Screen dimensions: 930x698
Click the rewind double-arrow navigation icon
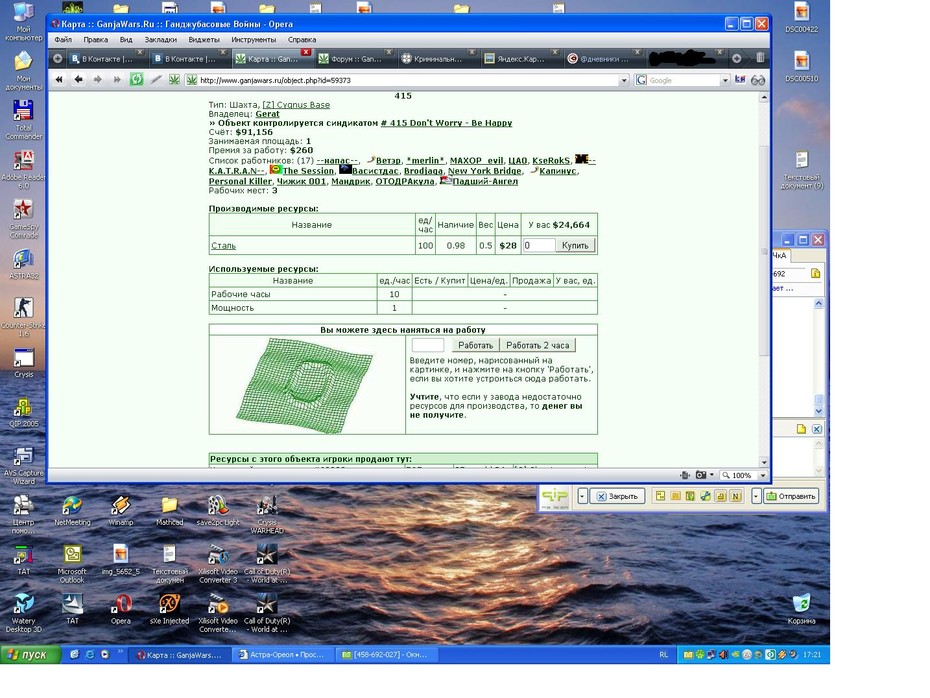(x=59, y=79)
